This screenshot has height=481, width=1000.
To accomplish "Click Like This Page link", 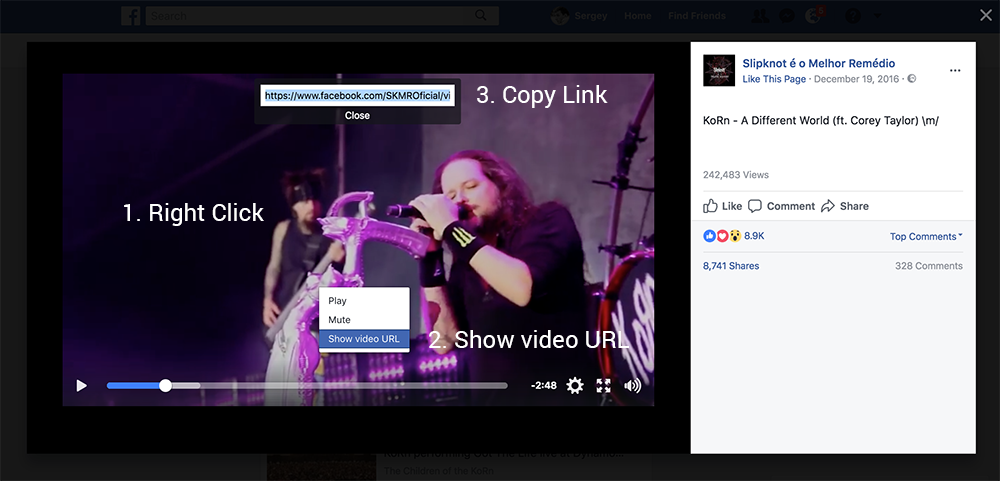I will click(774, 79).
